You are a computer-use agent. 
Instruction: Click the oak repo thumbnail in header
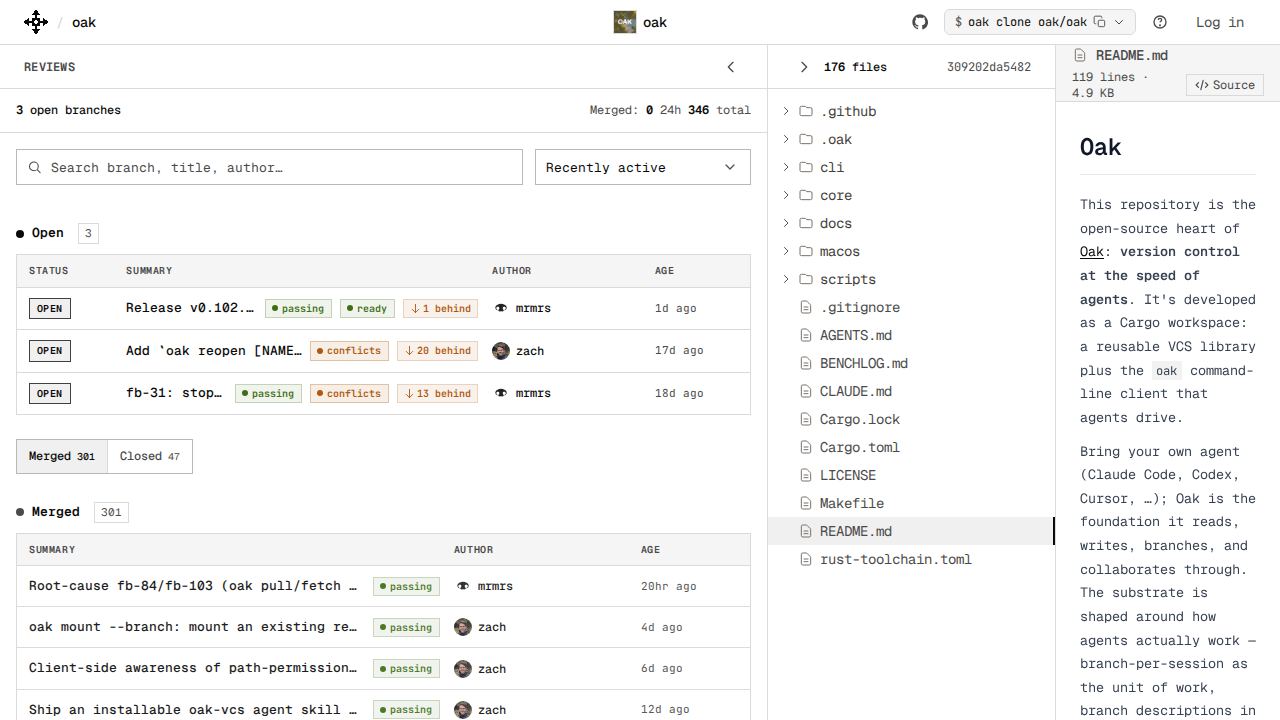tap(625, 22)
